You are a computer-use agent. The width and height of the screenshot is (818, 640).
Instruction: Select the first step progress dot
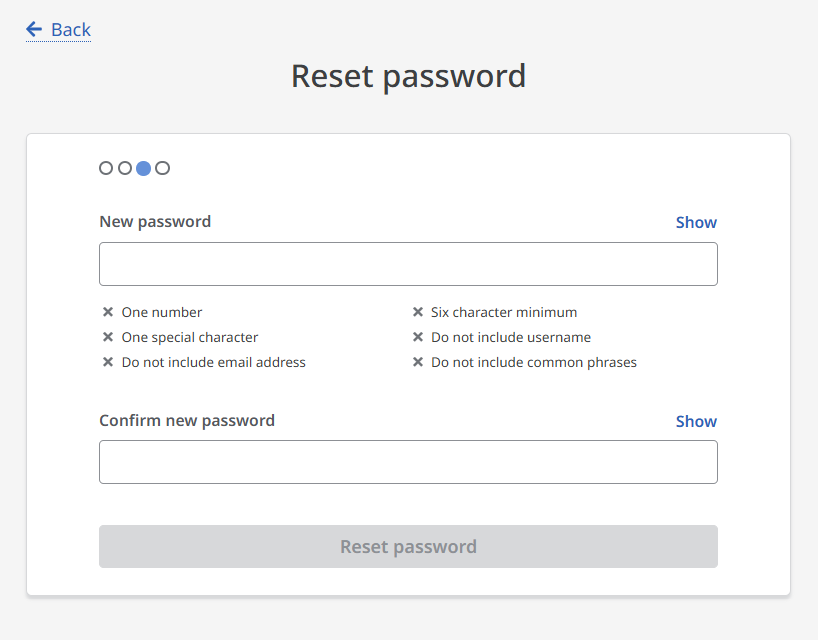click(106, 168)
